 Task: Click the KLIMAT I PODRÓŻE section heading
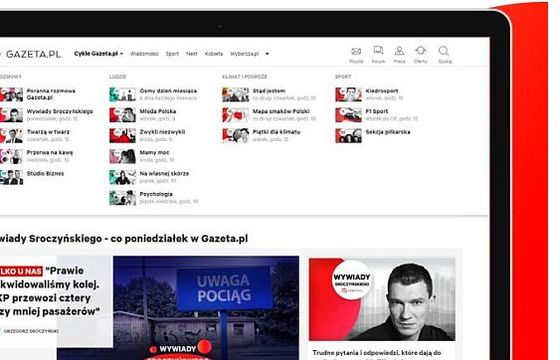245,77
